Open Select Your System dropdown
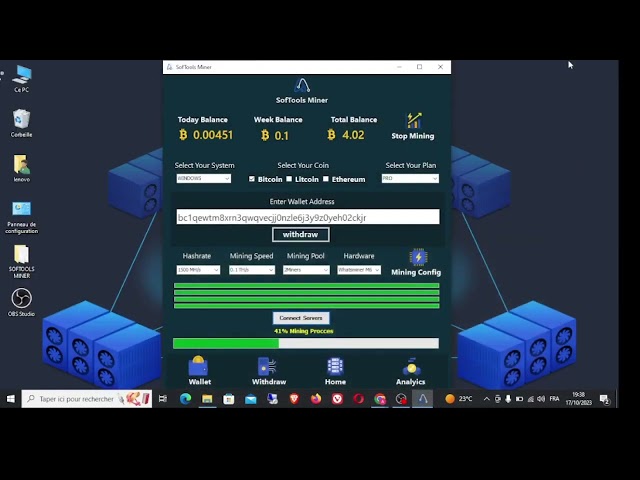This screenshot has width=640, height=480. (204, 178)
